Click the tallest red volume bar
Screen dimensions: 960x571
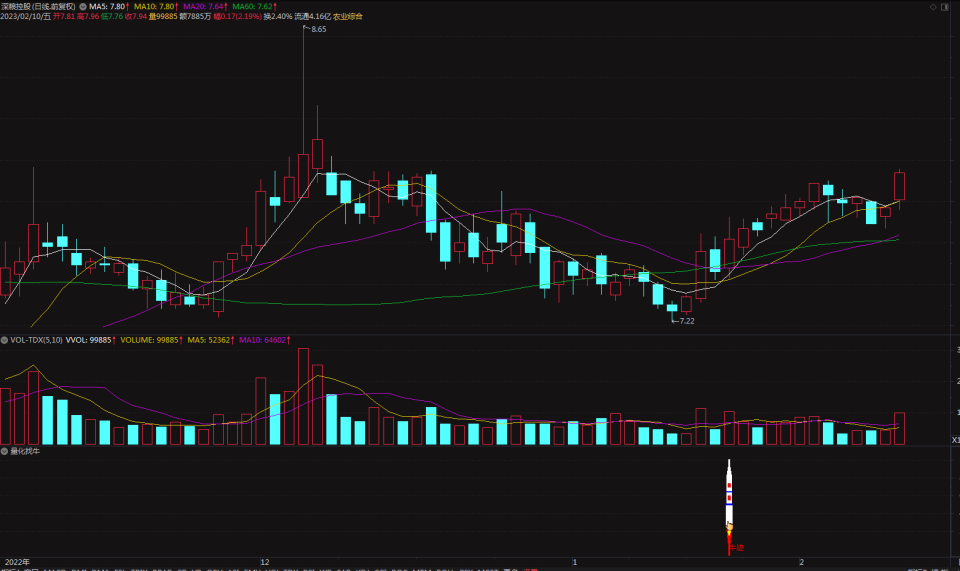click(303, 396)
